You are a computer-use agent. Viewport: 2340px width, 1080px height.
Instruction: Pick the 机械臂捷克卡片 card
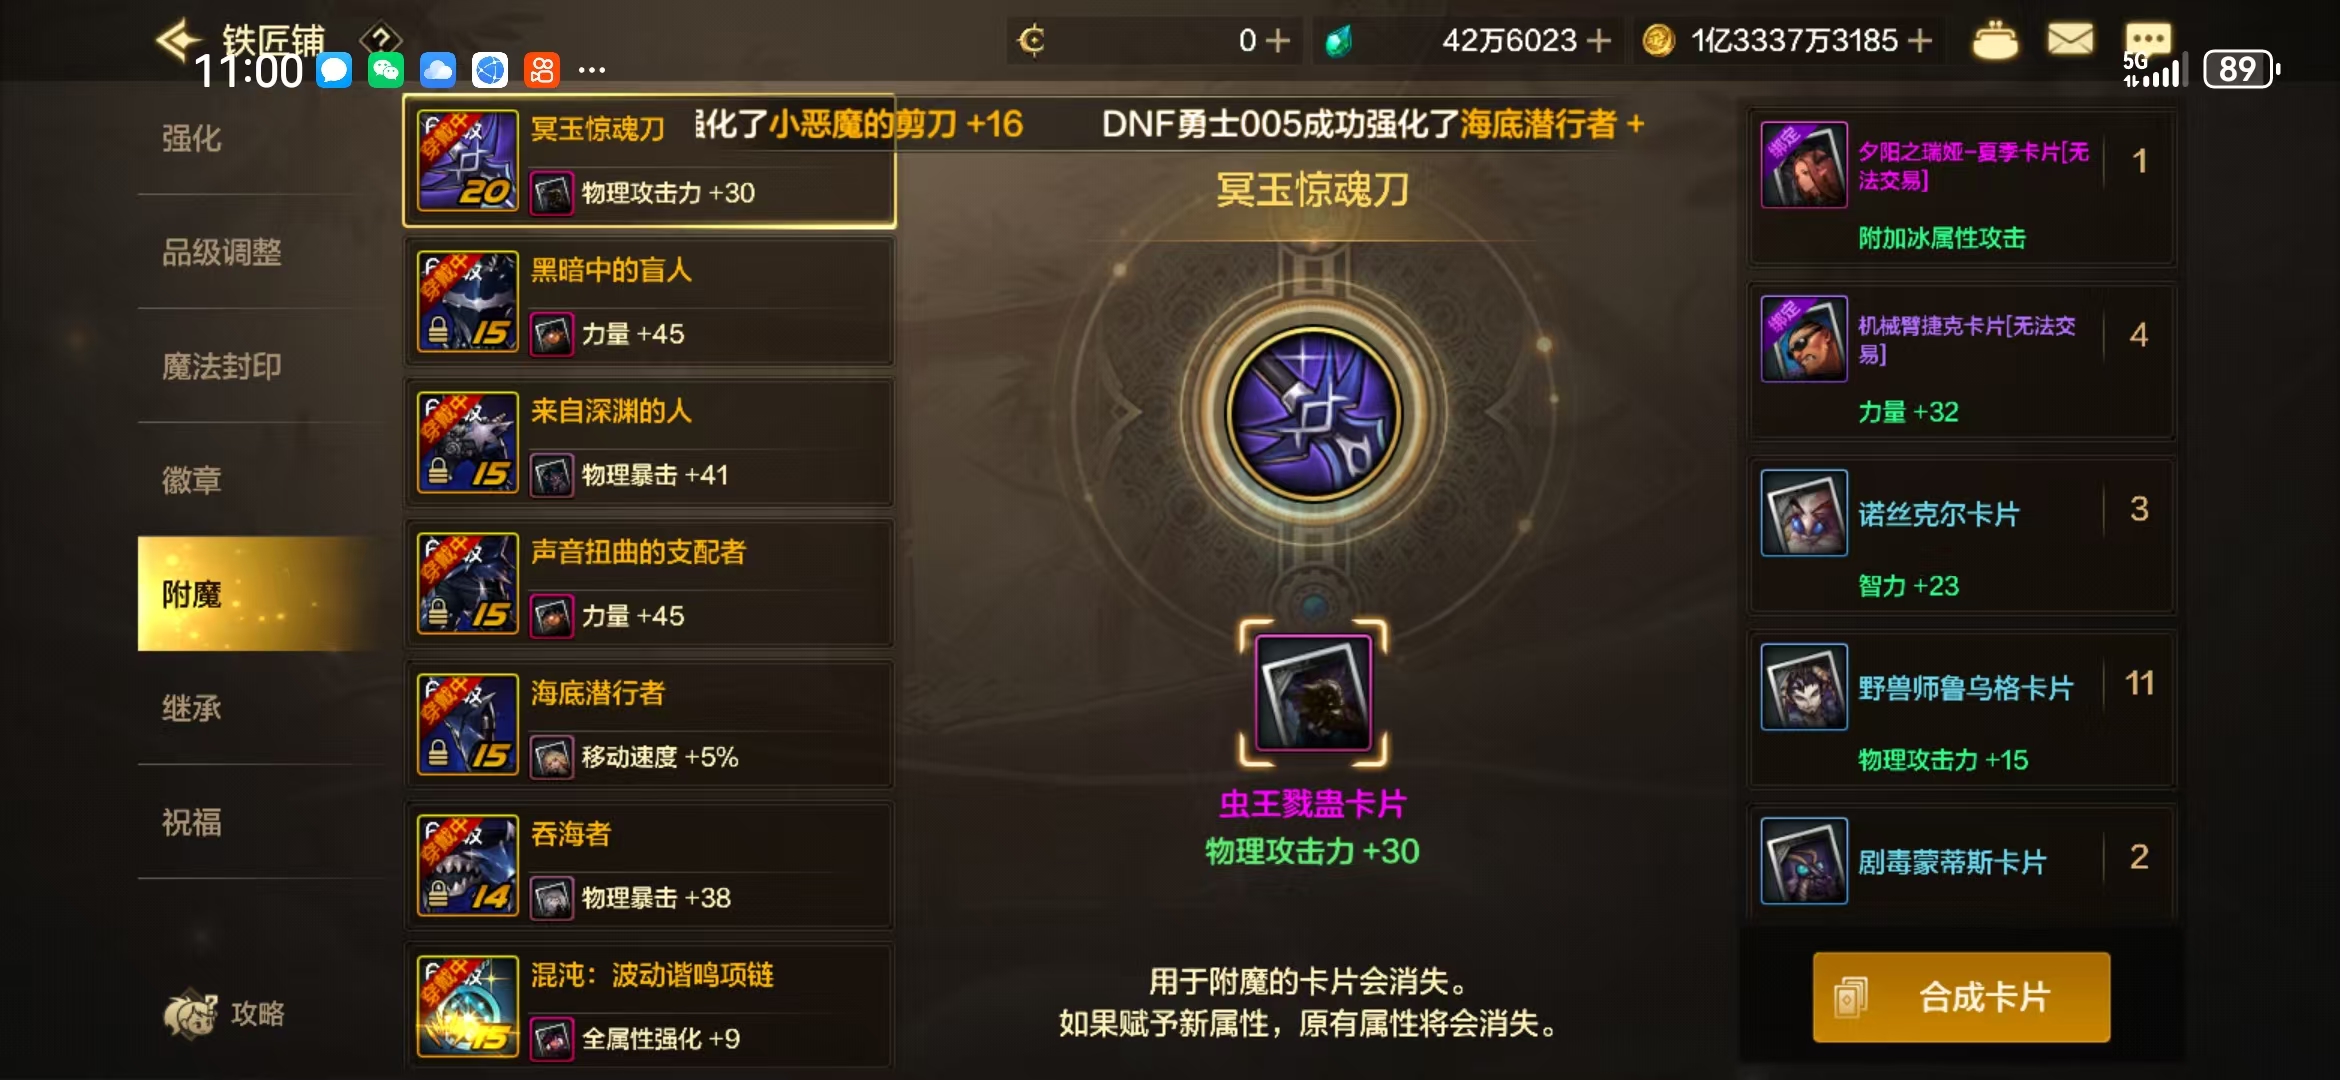1961,363
